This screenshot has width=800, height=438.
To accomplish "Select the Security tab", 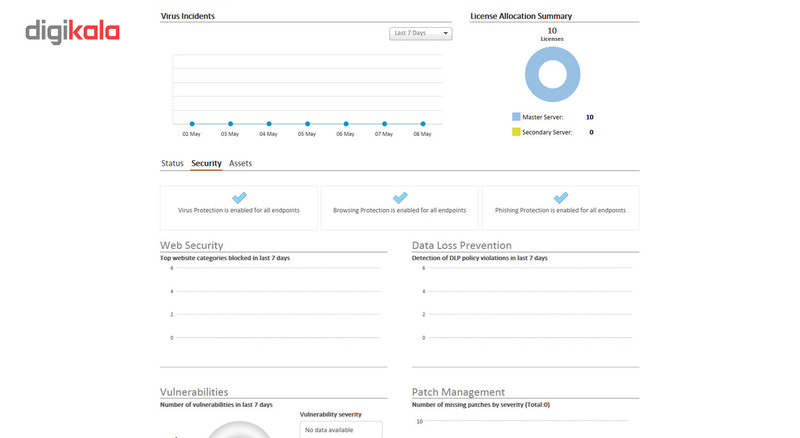I will (206, 163).
